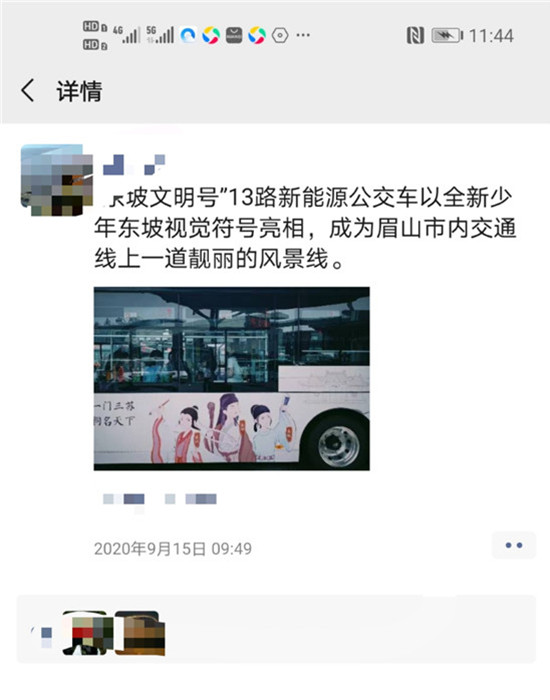The height and width of the screenshot is (700, 550).
Task: Tap the hexagon settings notification icon
Action: coord(280,35)
